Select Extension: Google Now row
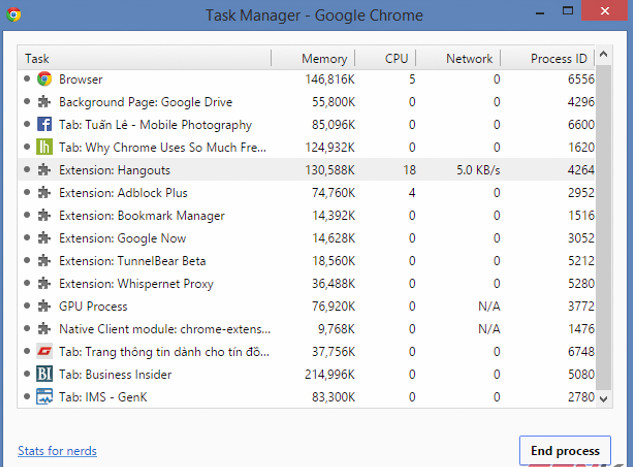633x467 pixels. (307, 238)
